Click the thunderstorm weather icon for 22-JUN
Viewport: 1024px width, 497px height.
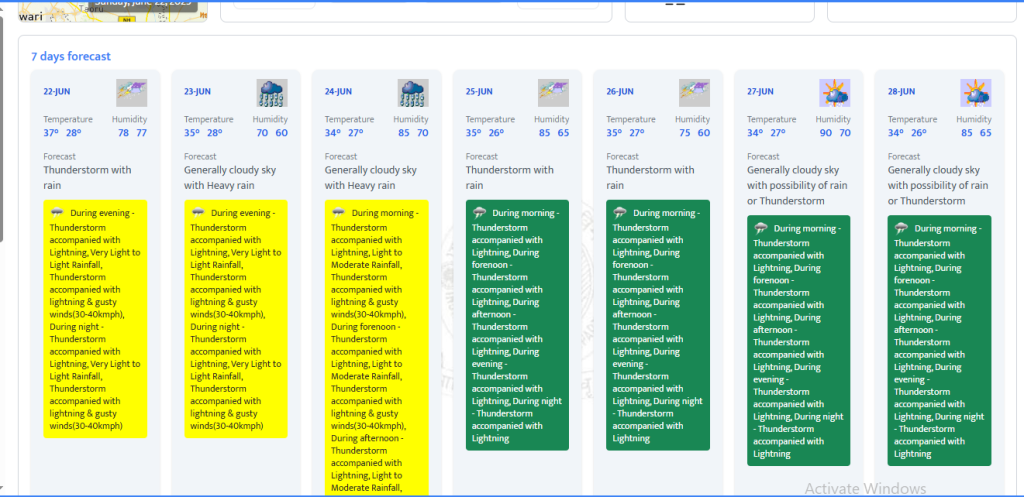[x=131, y=93]
